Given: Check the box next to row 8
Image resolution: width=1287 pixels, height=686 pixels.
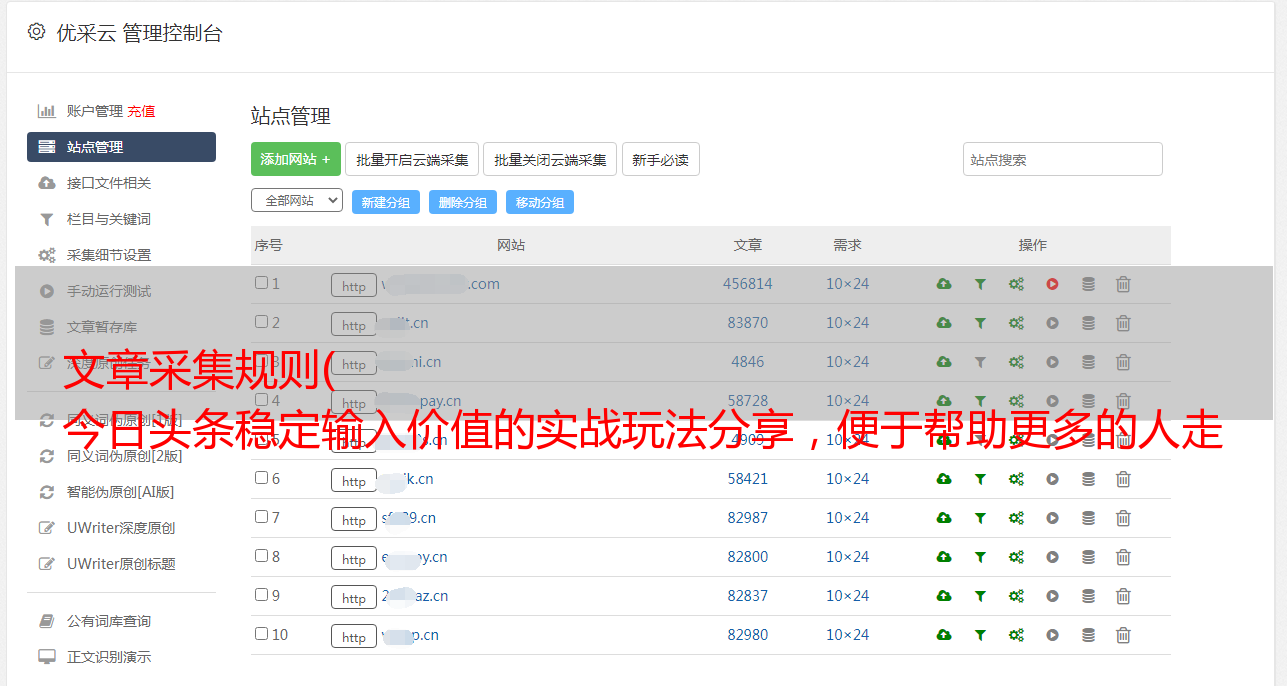Looking at the screenshot, I should click(261, 556).
